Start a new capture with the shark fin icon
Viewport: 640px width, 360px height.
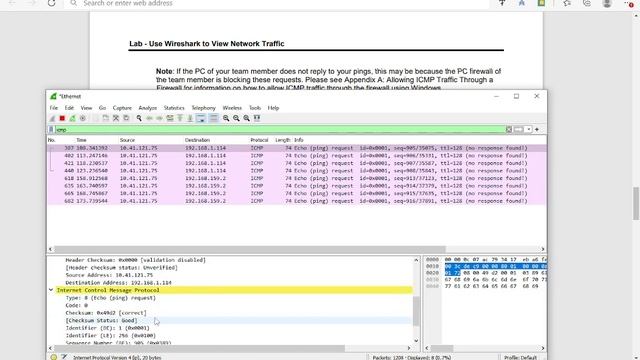(x=52, y=118)
